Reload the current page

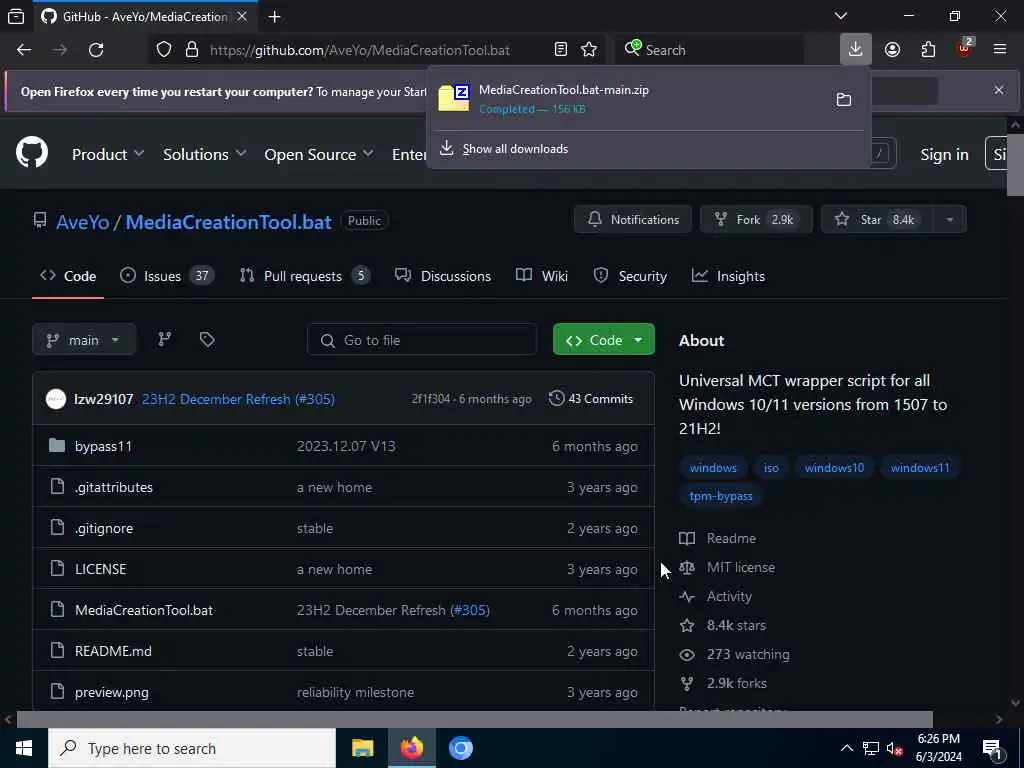point(96,50)
